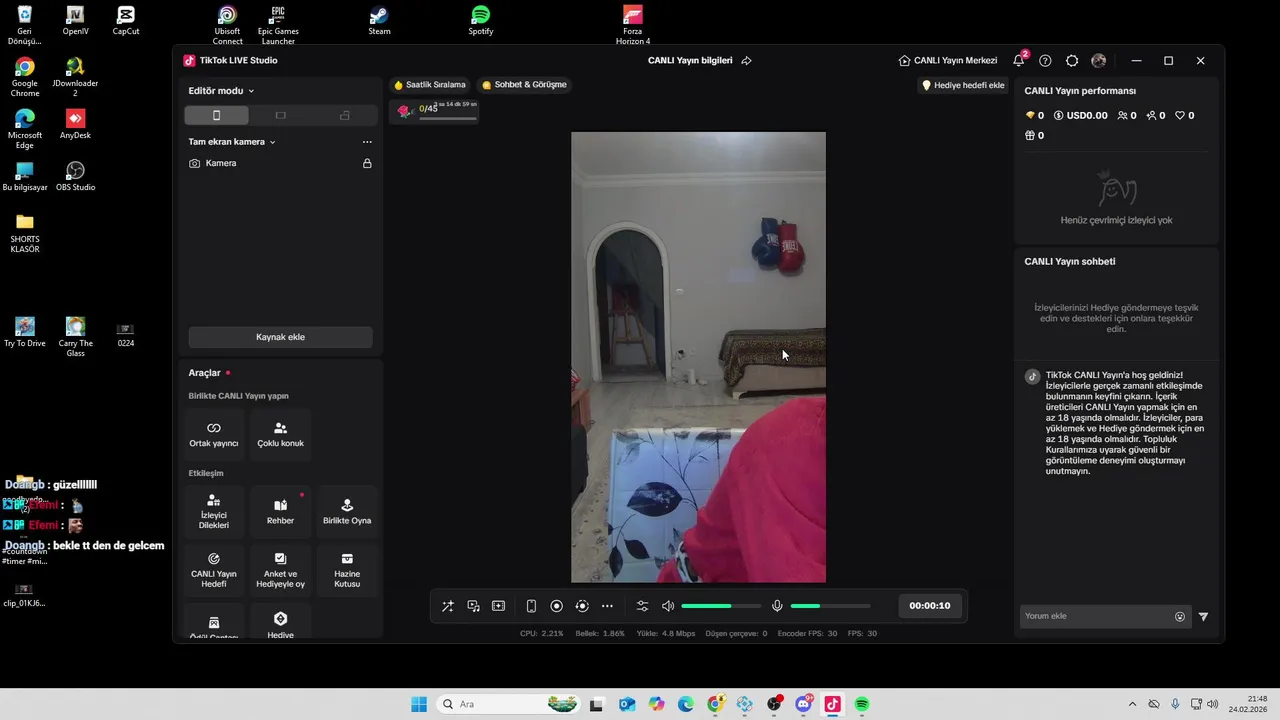Open the help question mark icon
The image size is (1280, 720).
[1045, 61]
